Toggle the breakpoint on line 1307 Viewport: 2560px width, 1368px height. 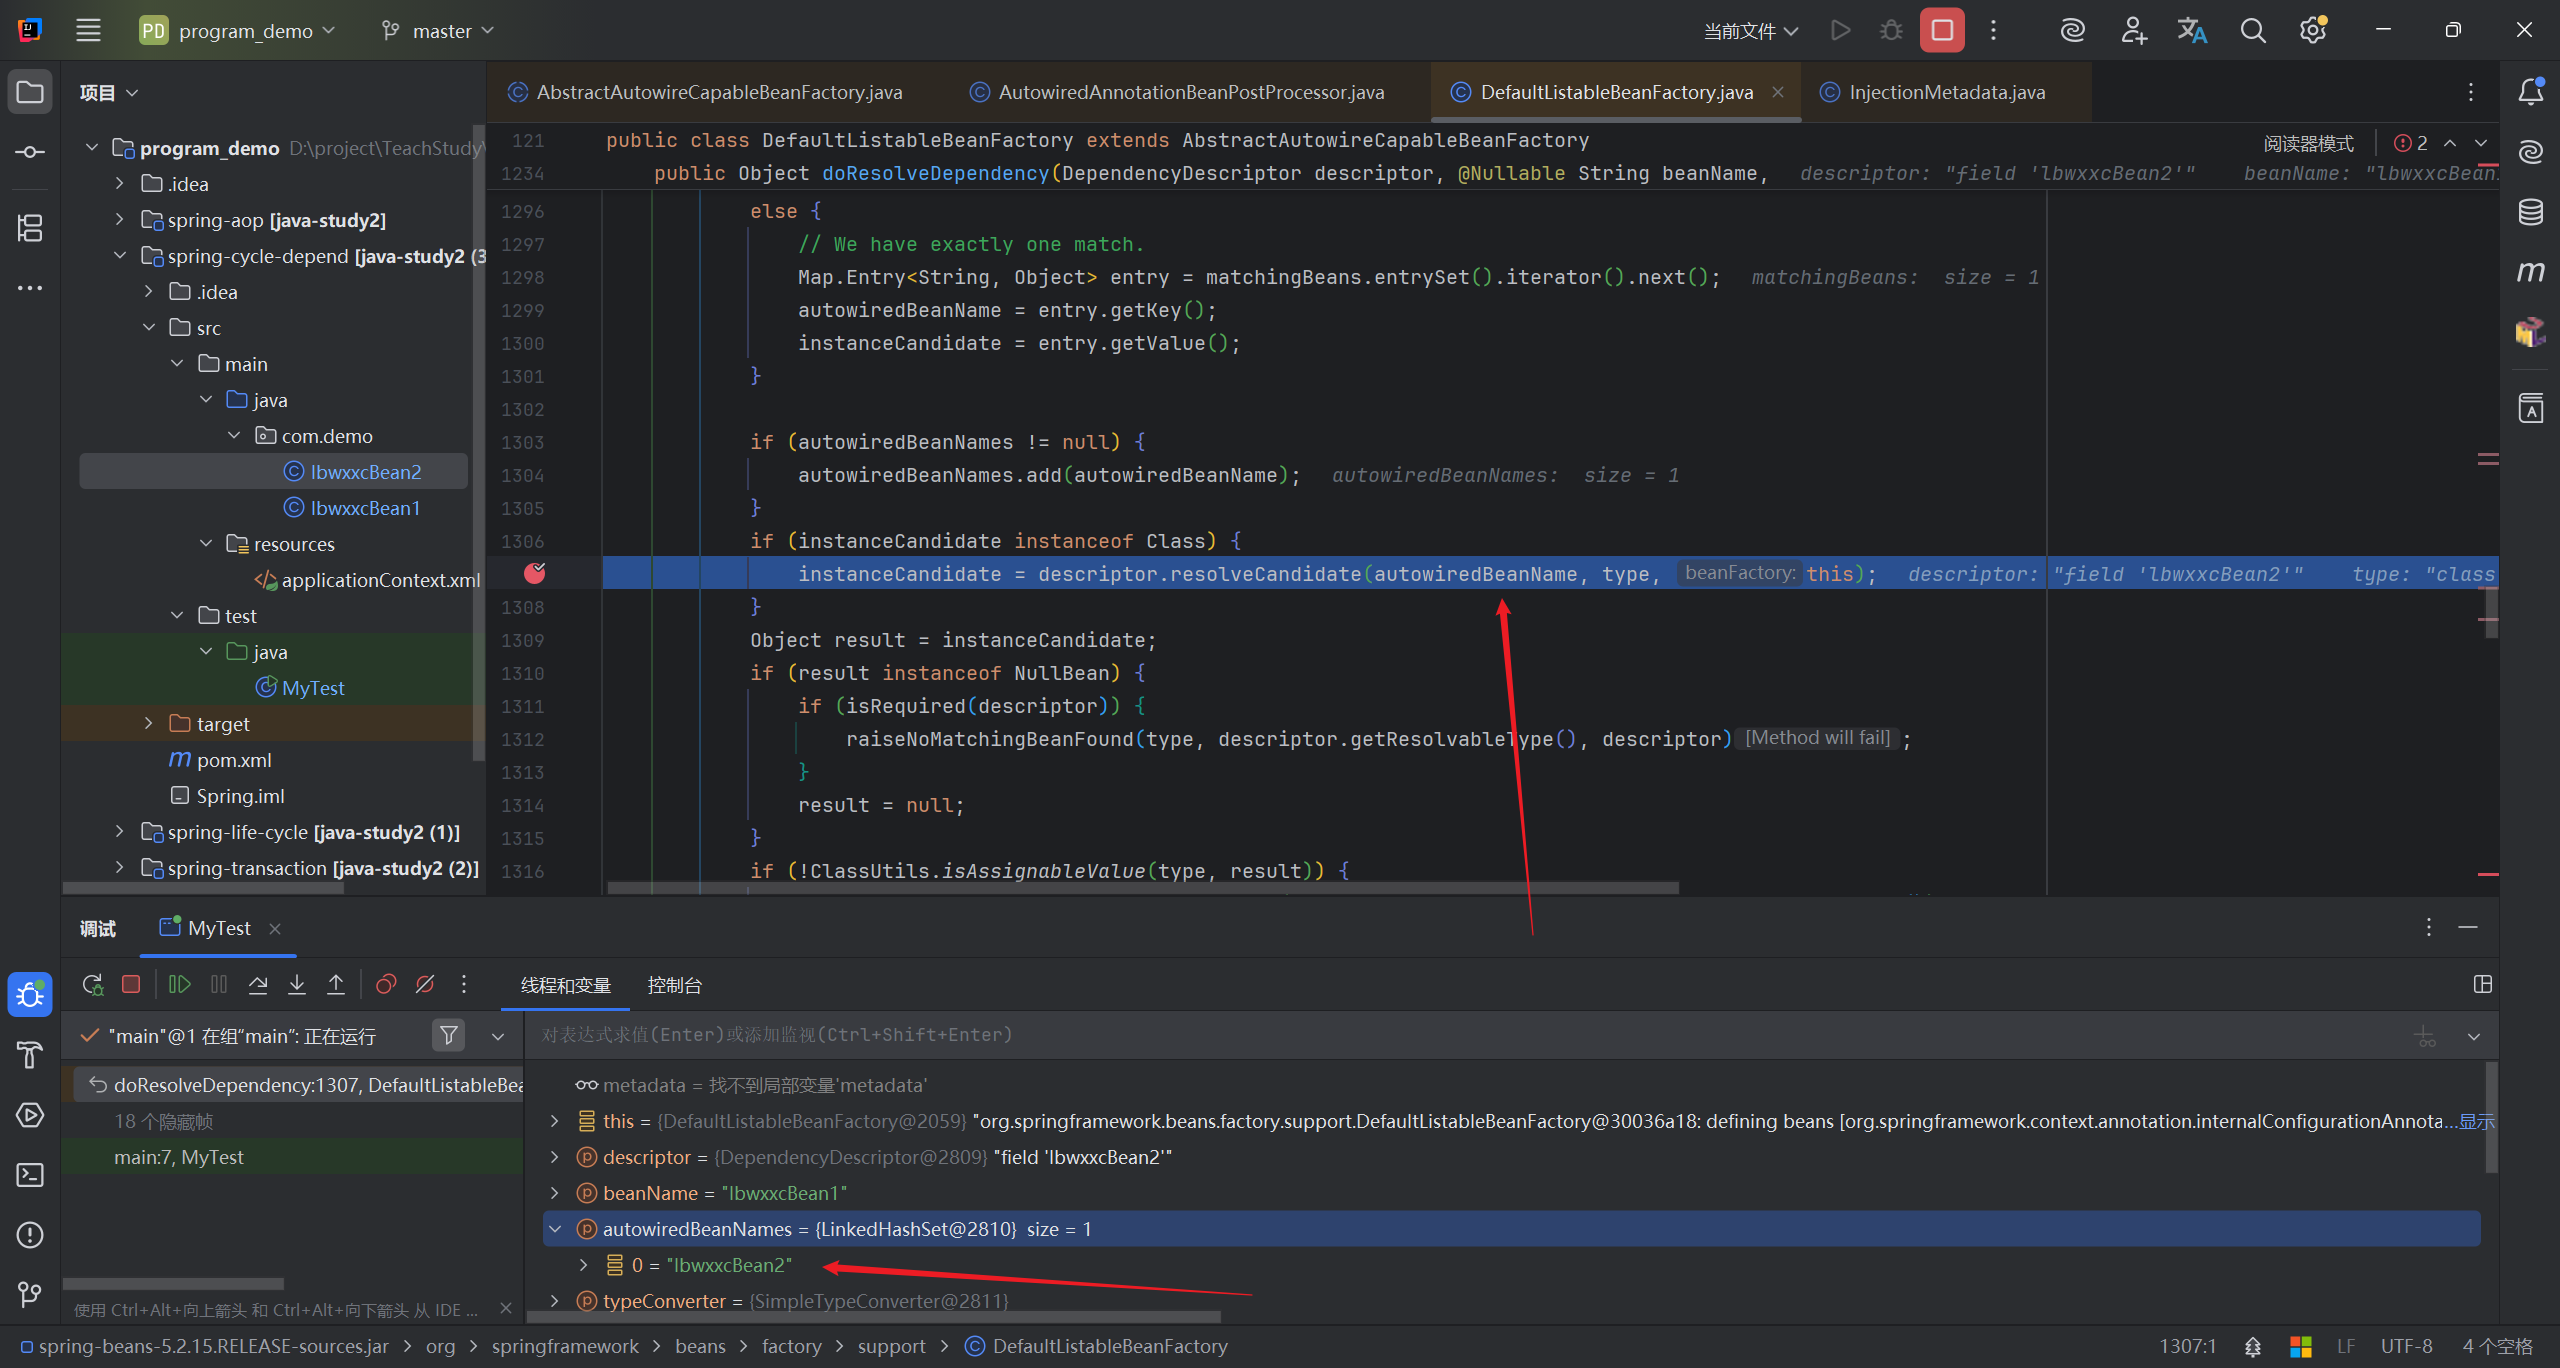(x=535, y=573)
